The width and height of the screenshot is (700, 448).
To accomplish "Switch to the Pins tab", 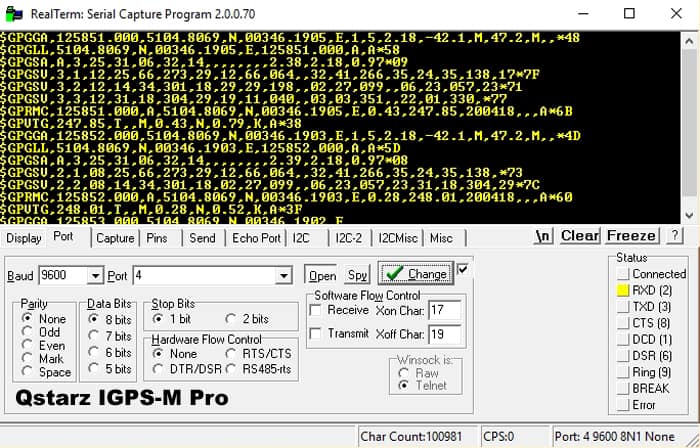I will [157, 238].
